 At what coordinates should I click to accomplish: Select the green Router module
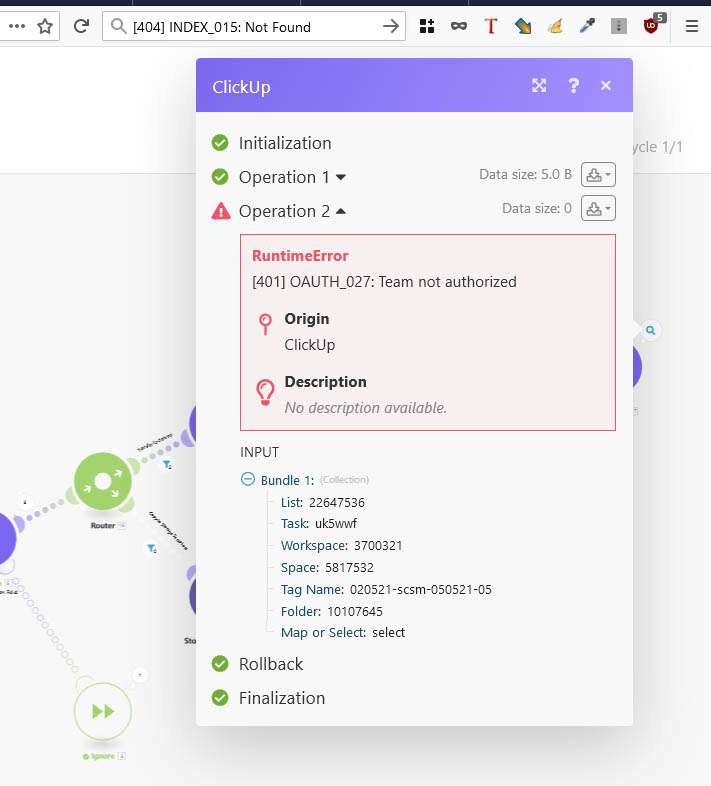pyautogui.click(x=103, y=481)
